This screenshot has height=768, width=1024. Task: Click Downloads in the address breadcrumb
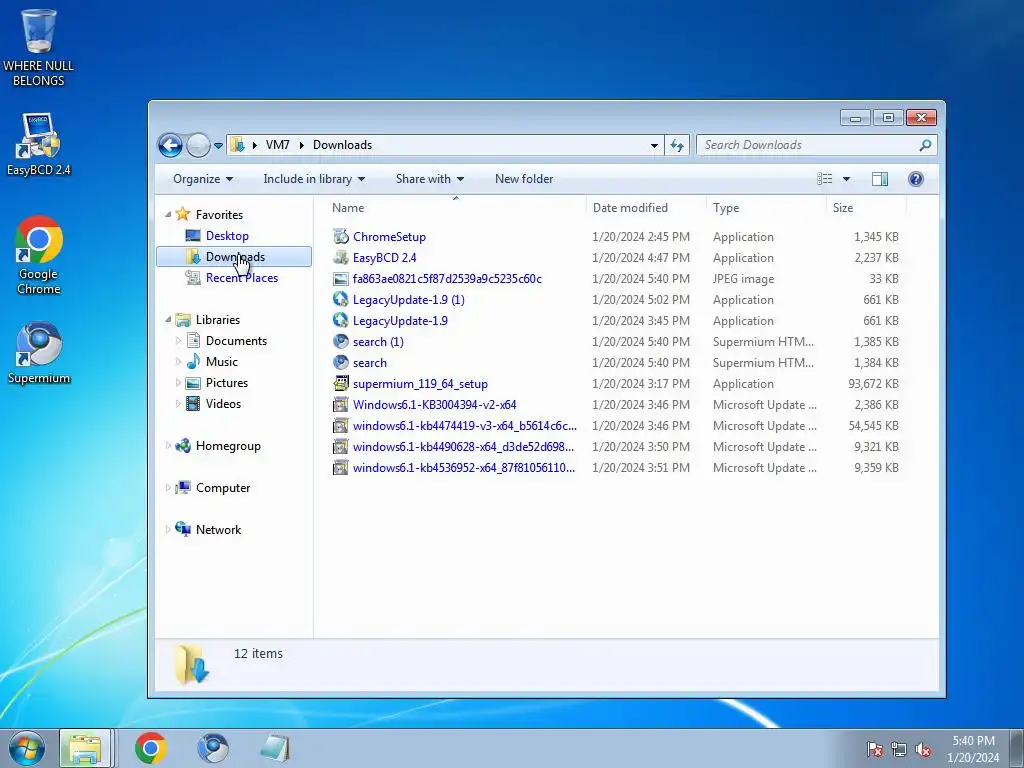(342, 145)
